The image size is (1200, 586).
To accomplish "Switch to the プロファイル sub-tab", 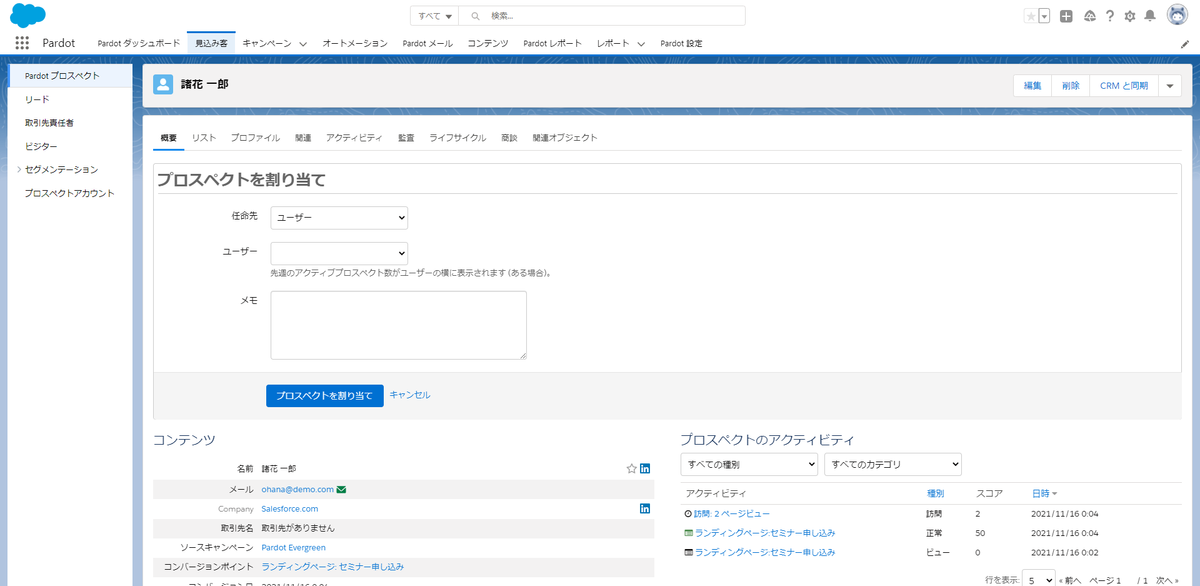I will 255,138.
